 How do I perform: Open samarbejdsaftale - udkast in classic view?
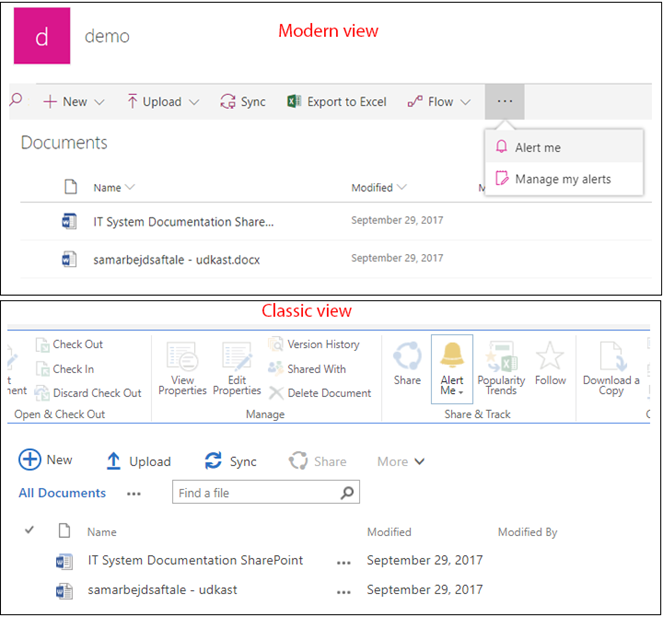click(x=162, y=590)
